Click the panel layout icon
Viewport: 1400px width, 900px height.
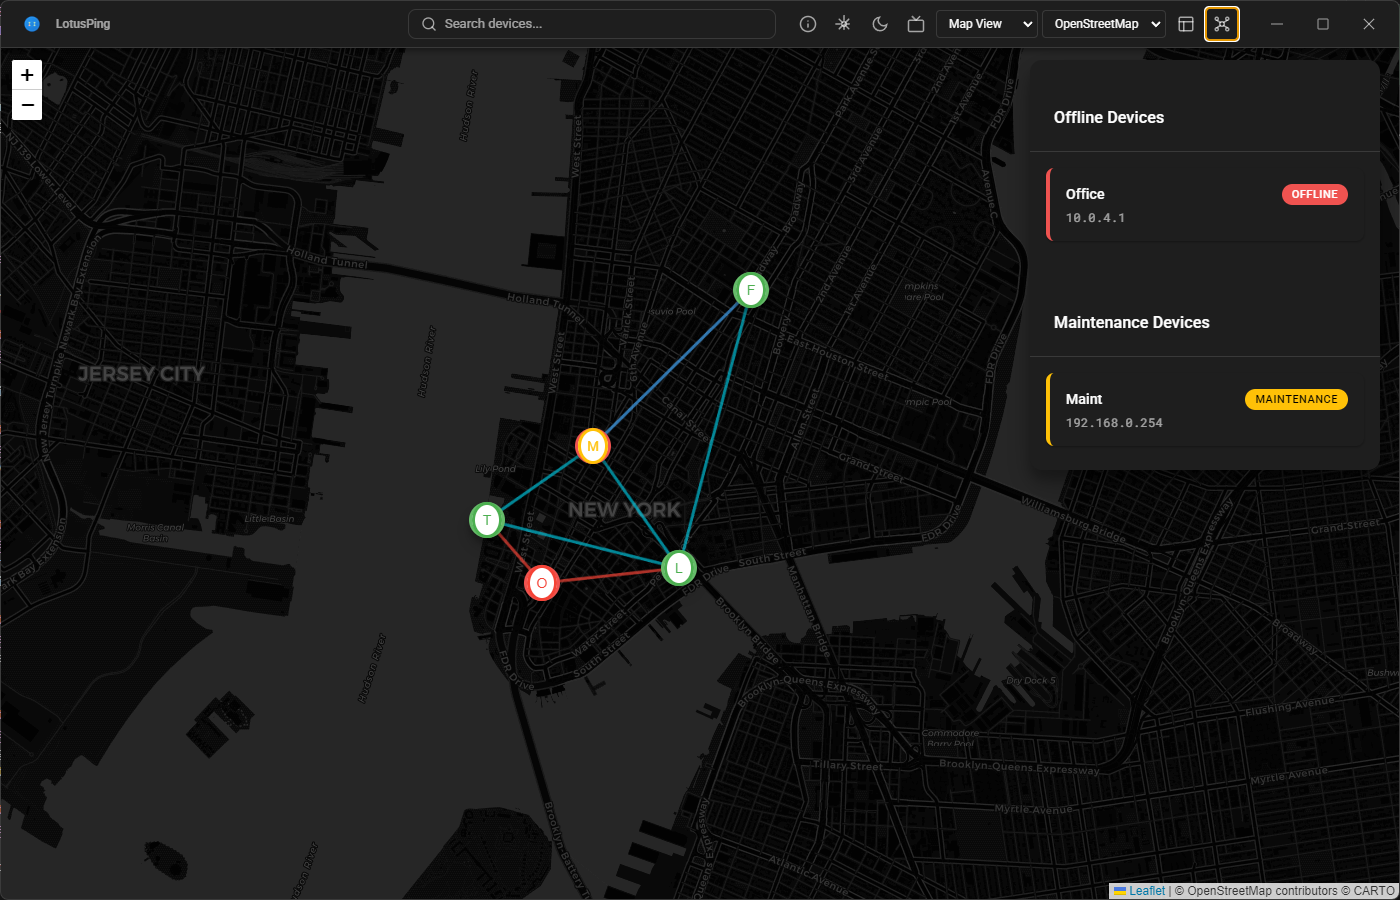click(1186, 24)
